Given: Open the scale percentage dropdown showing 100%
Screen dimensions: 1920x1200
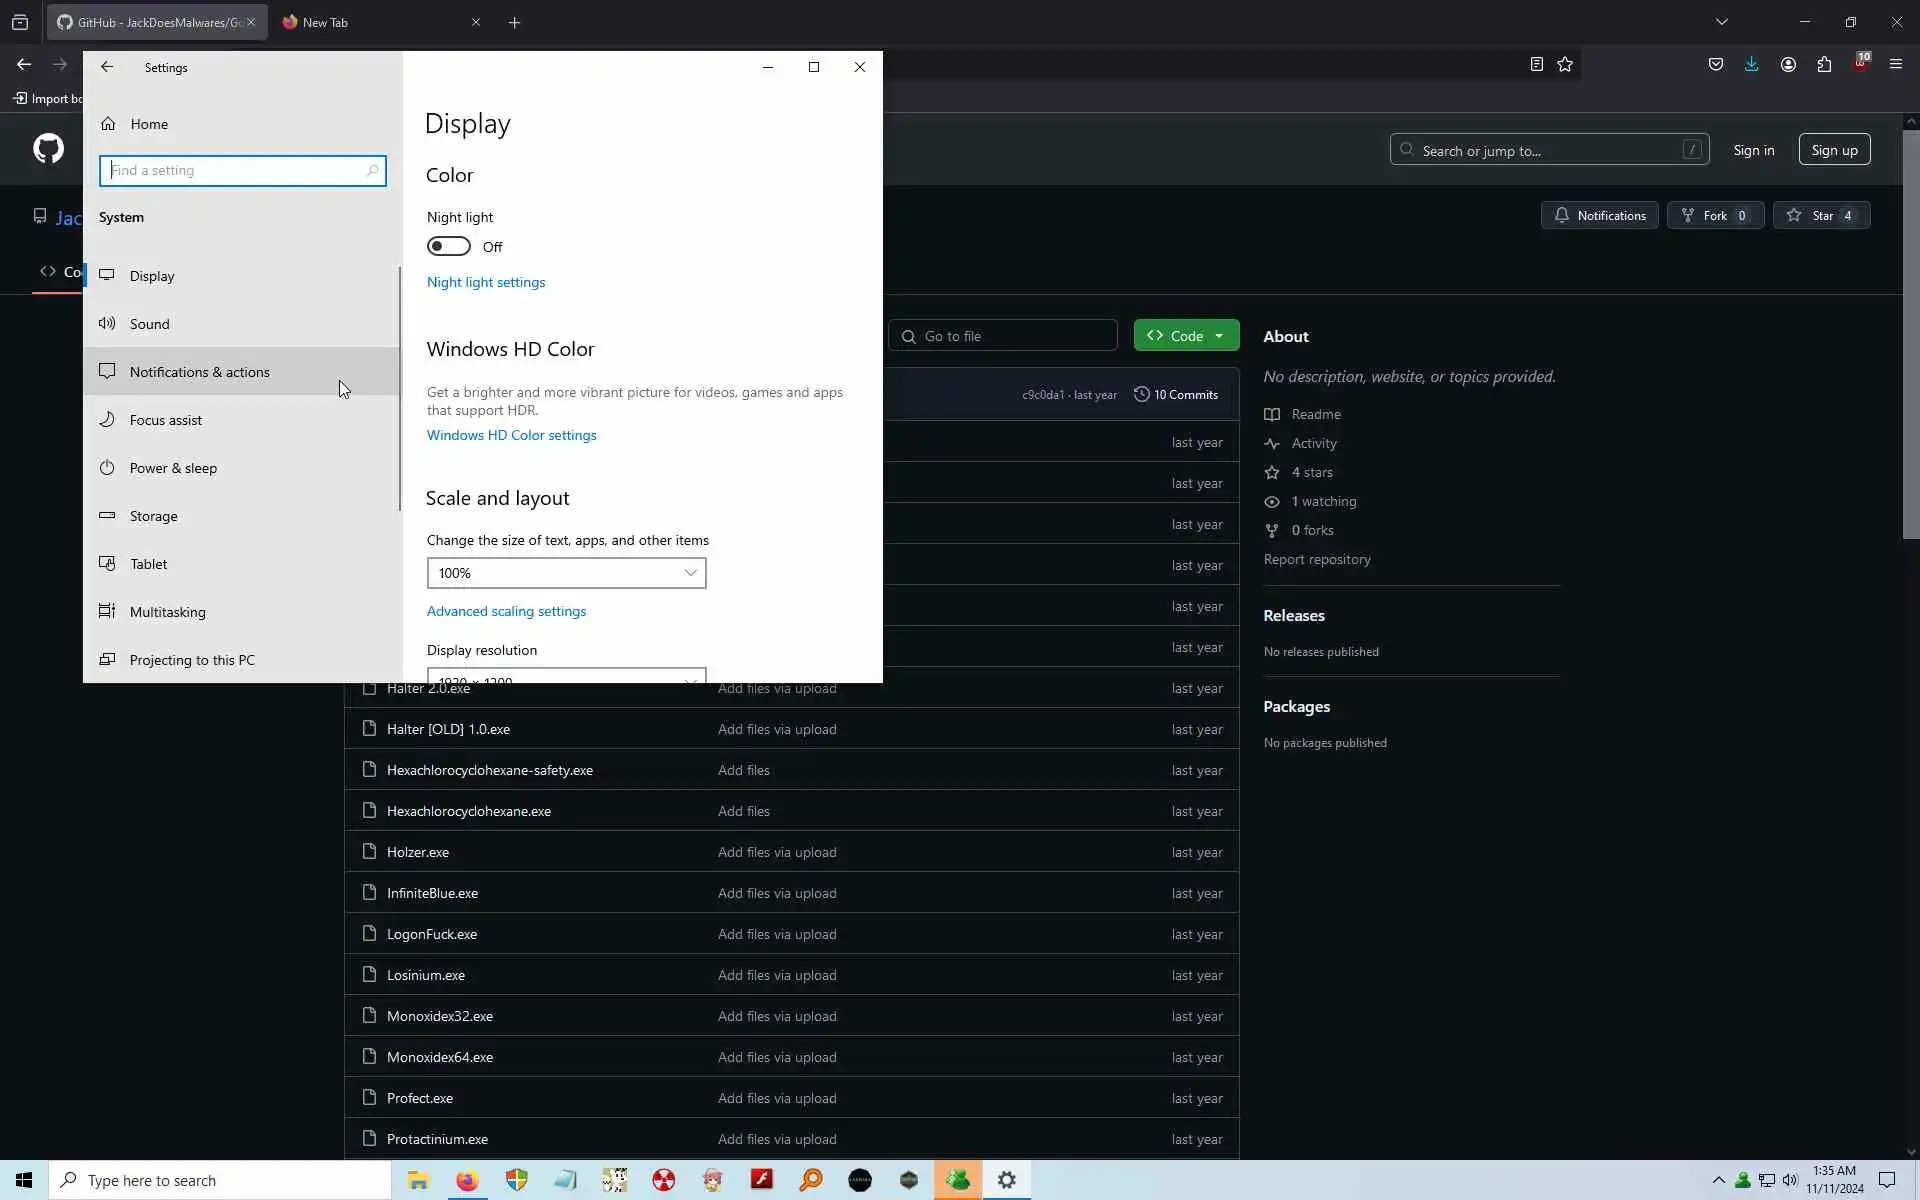Looking at the screenshot, I should click(x=566, y=573).
